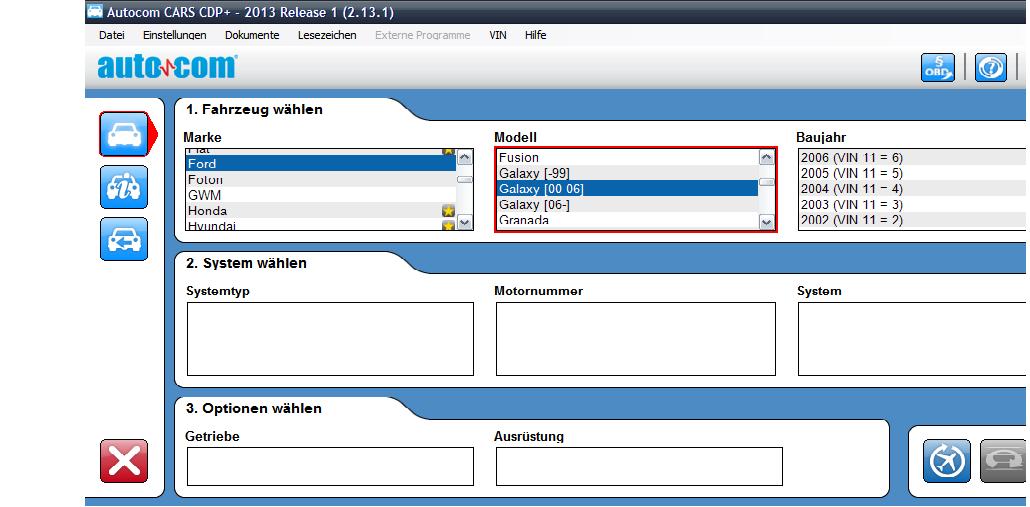Open the mechanics diagnostics sidebar icon

coord(124,187)
